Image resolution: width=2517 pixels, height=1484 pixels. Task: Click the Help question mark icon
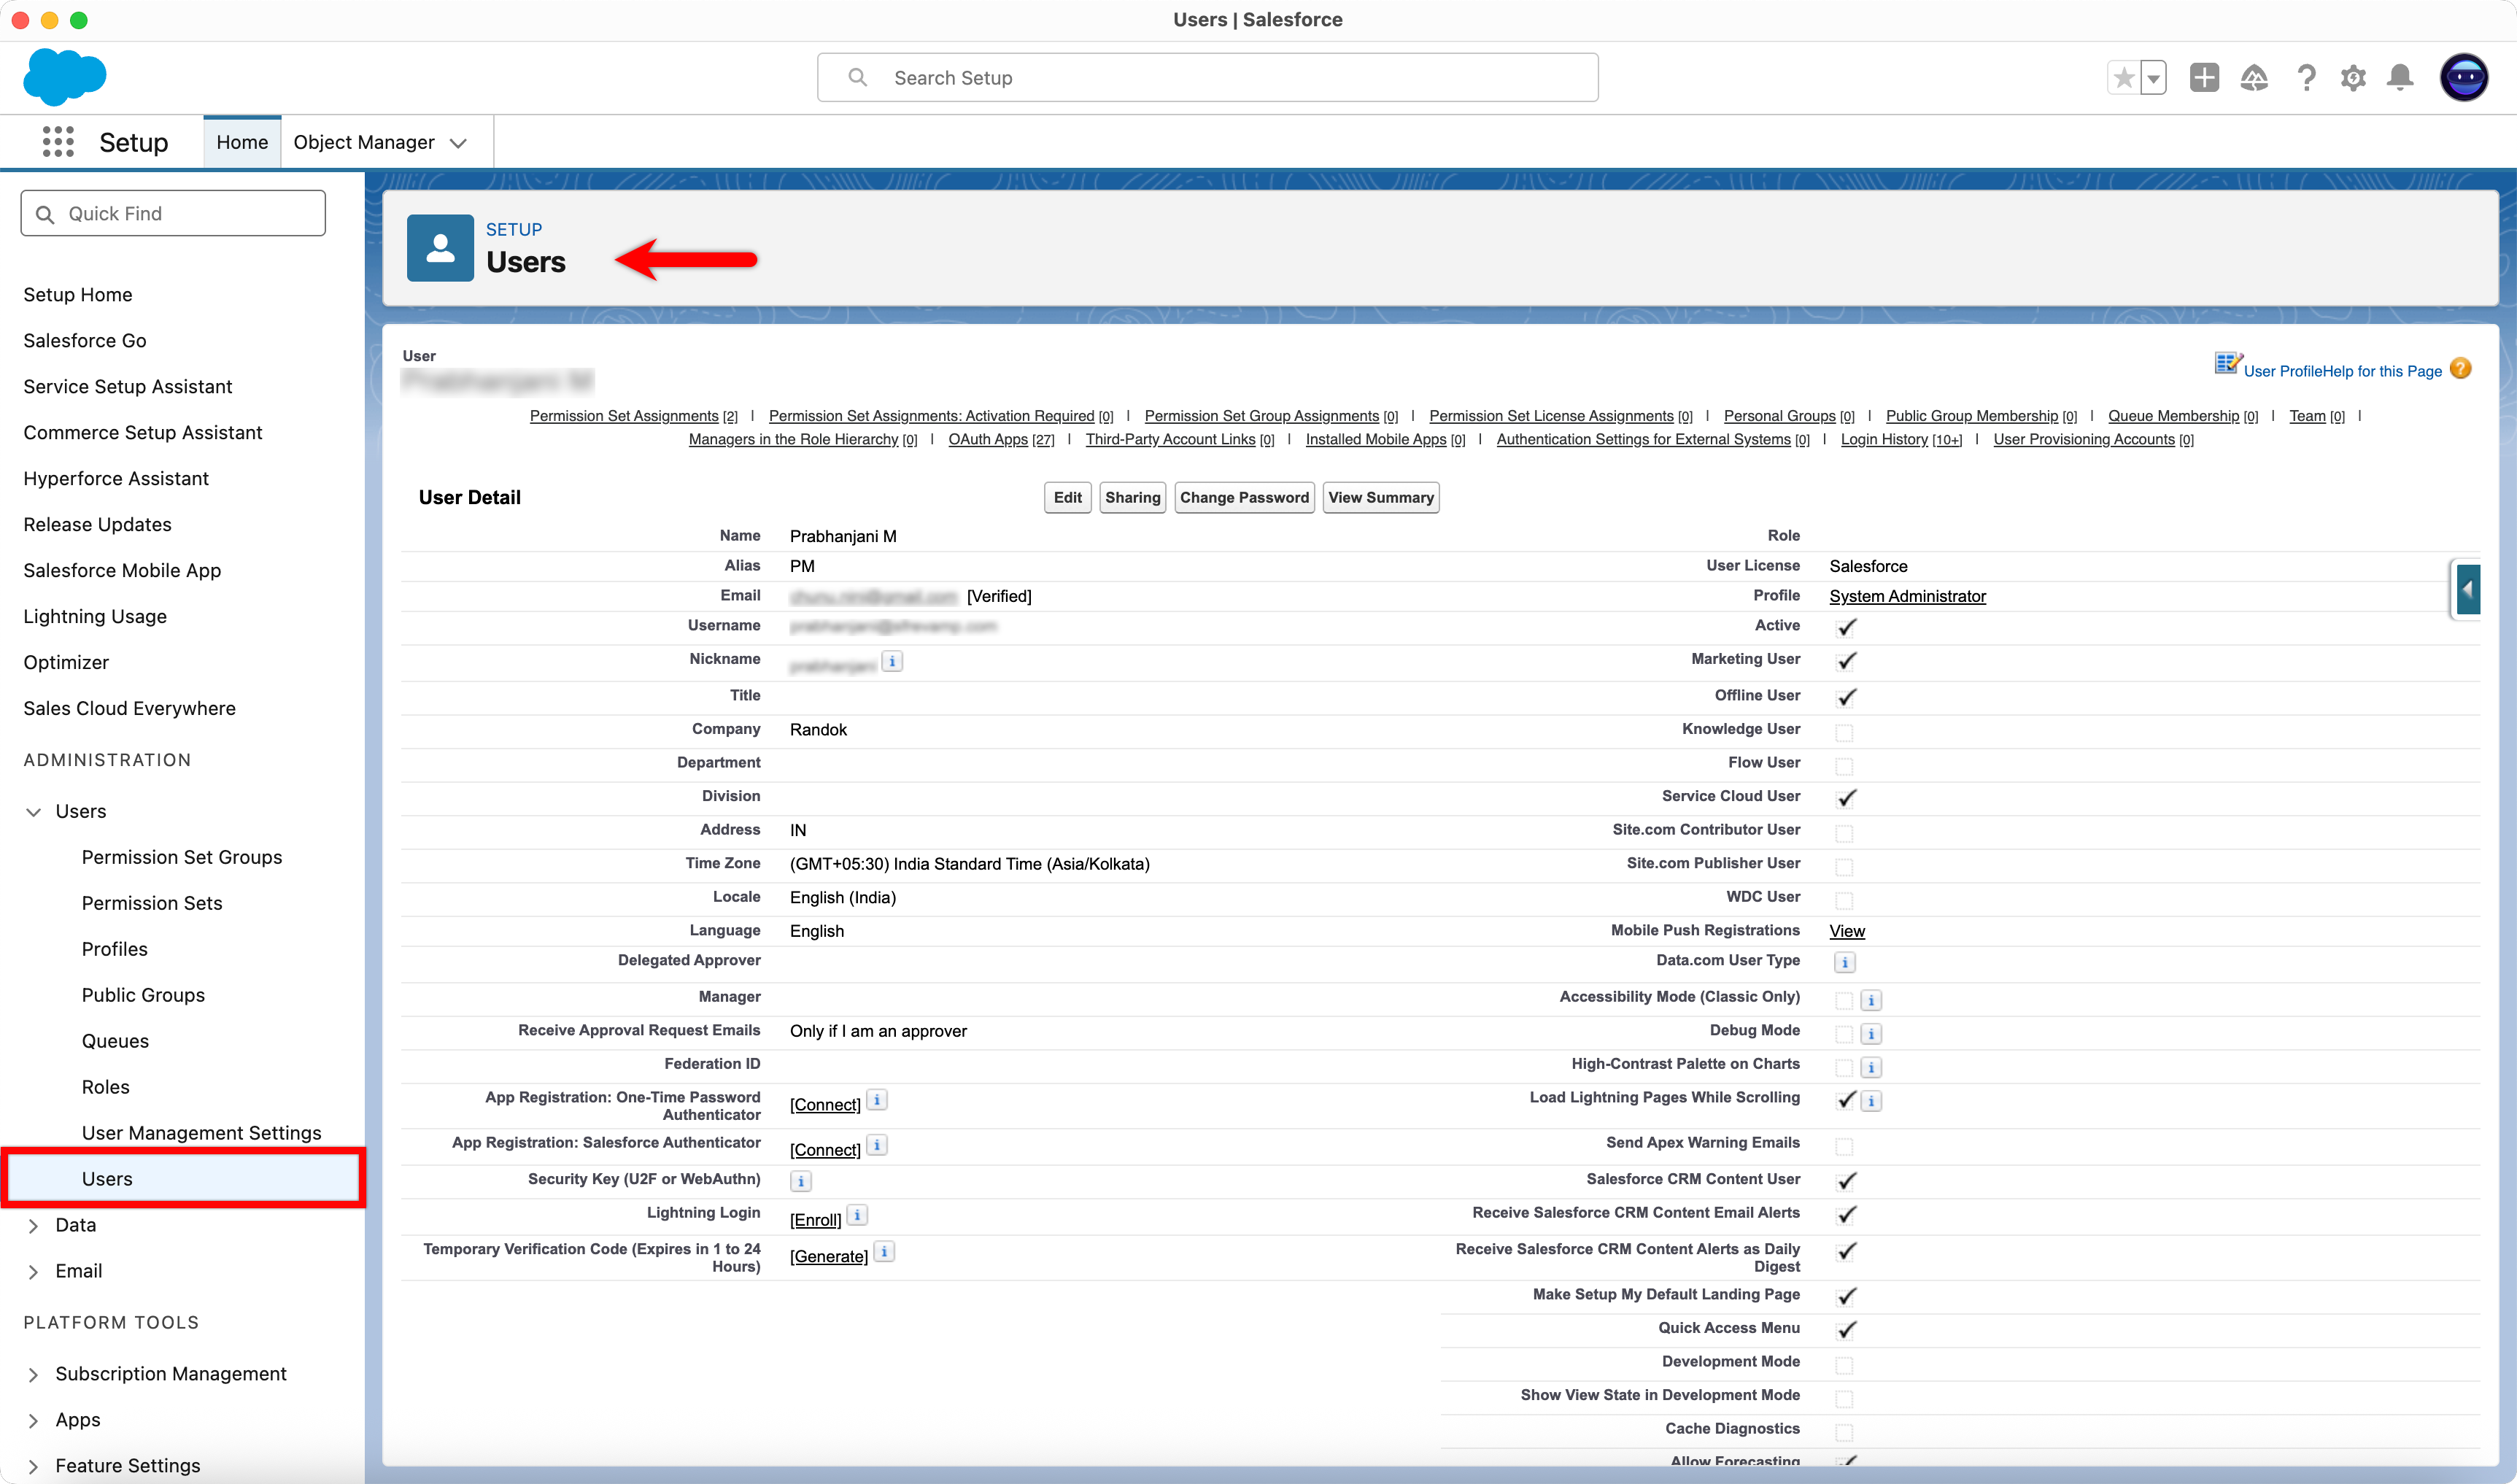(2306, 77)
